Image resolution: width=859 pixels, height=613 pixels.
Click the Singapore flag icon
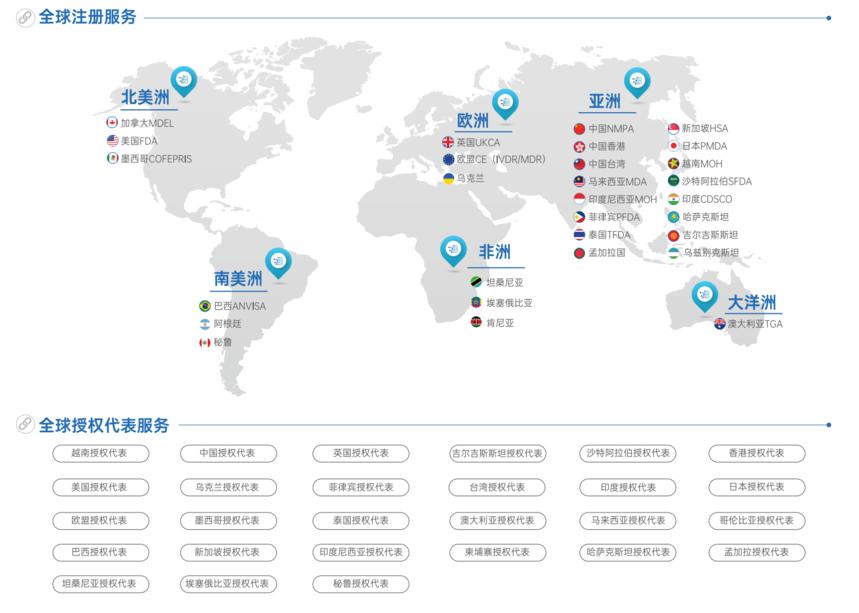673,129
